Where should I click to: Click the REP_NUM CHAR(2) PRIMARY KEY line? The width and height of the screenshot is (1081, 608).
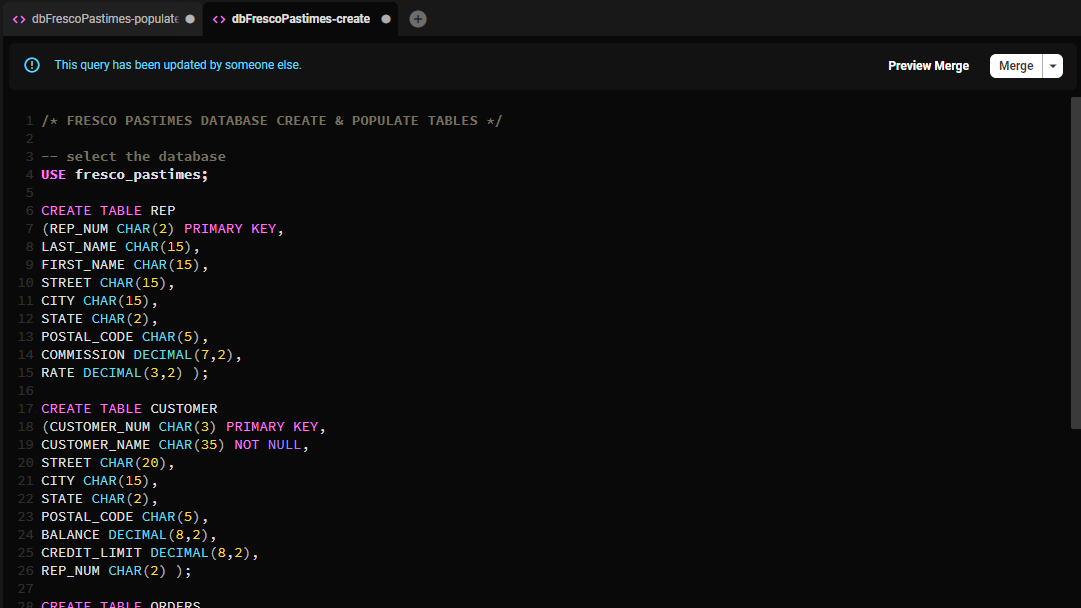(163, 228)
